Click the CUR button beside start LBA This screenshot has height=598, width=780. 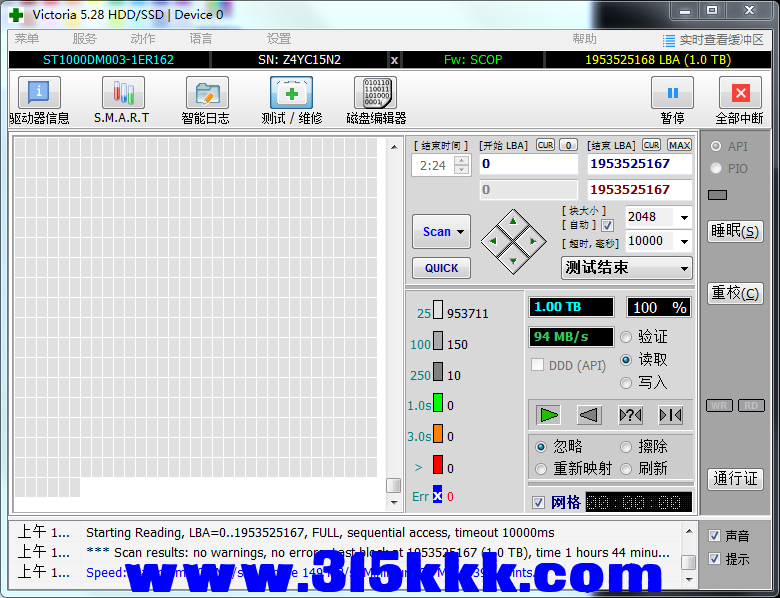pyautogui.click(x=546, y=145)
